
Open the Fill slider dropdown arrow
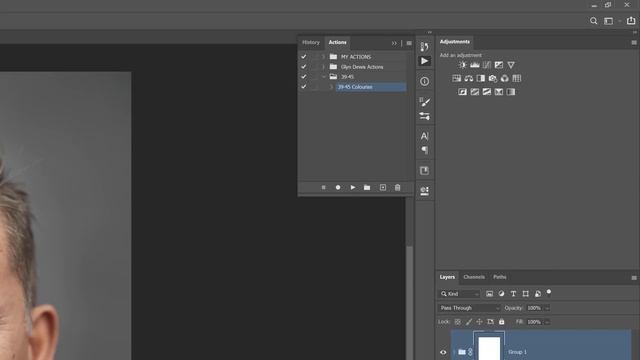tap(547, 322)
